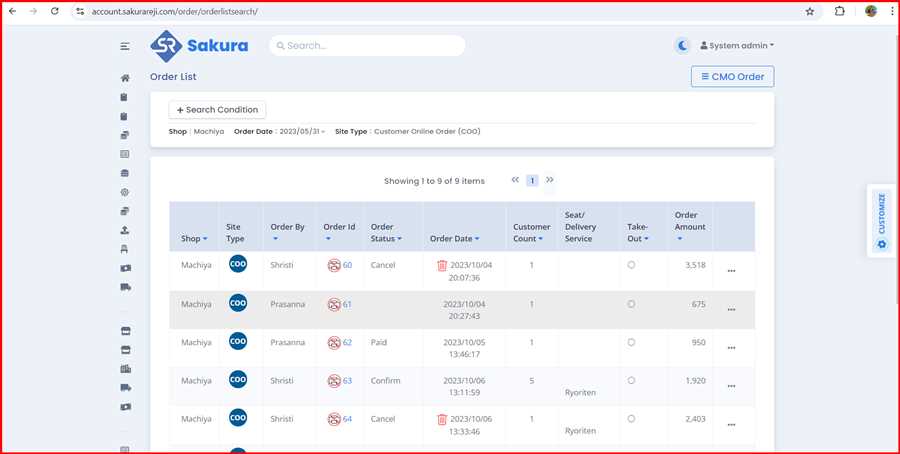Open the Home icon in the sidebar
The width and height of the screenshot is (900, 454).
(125, 78)
